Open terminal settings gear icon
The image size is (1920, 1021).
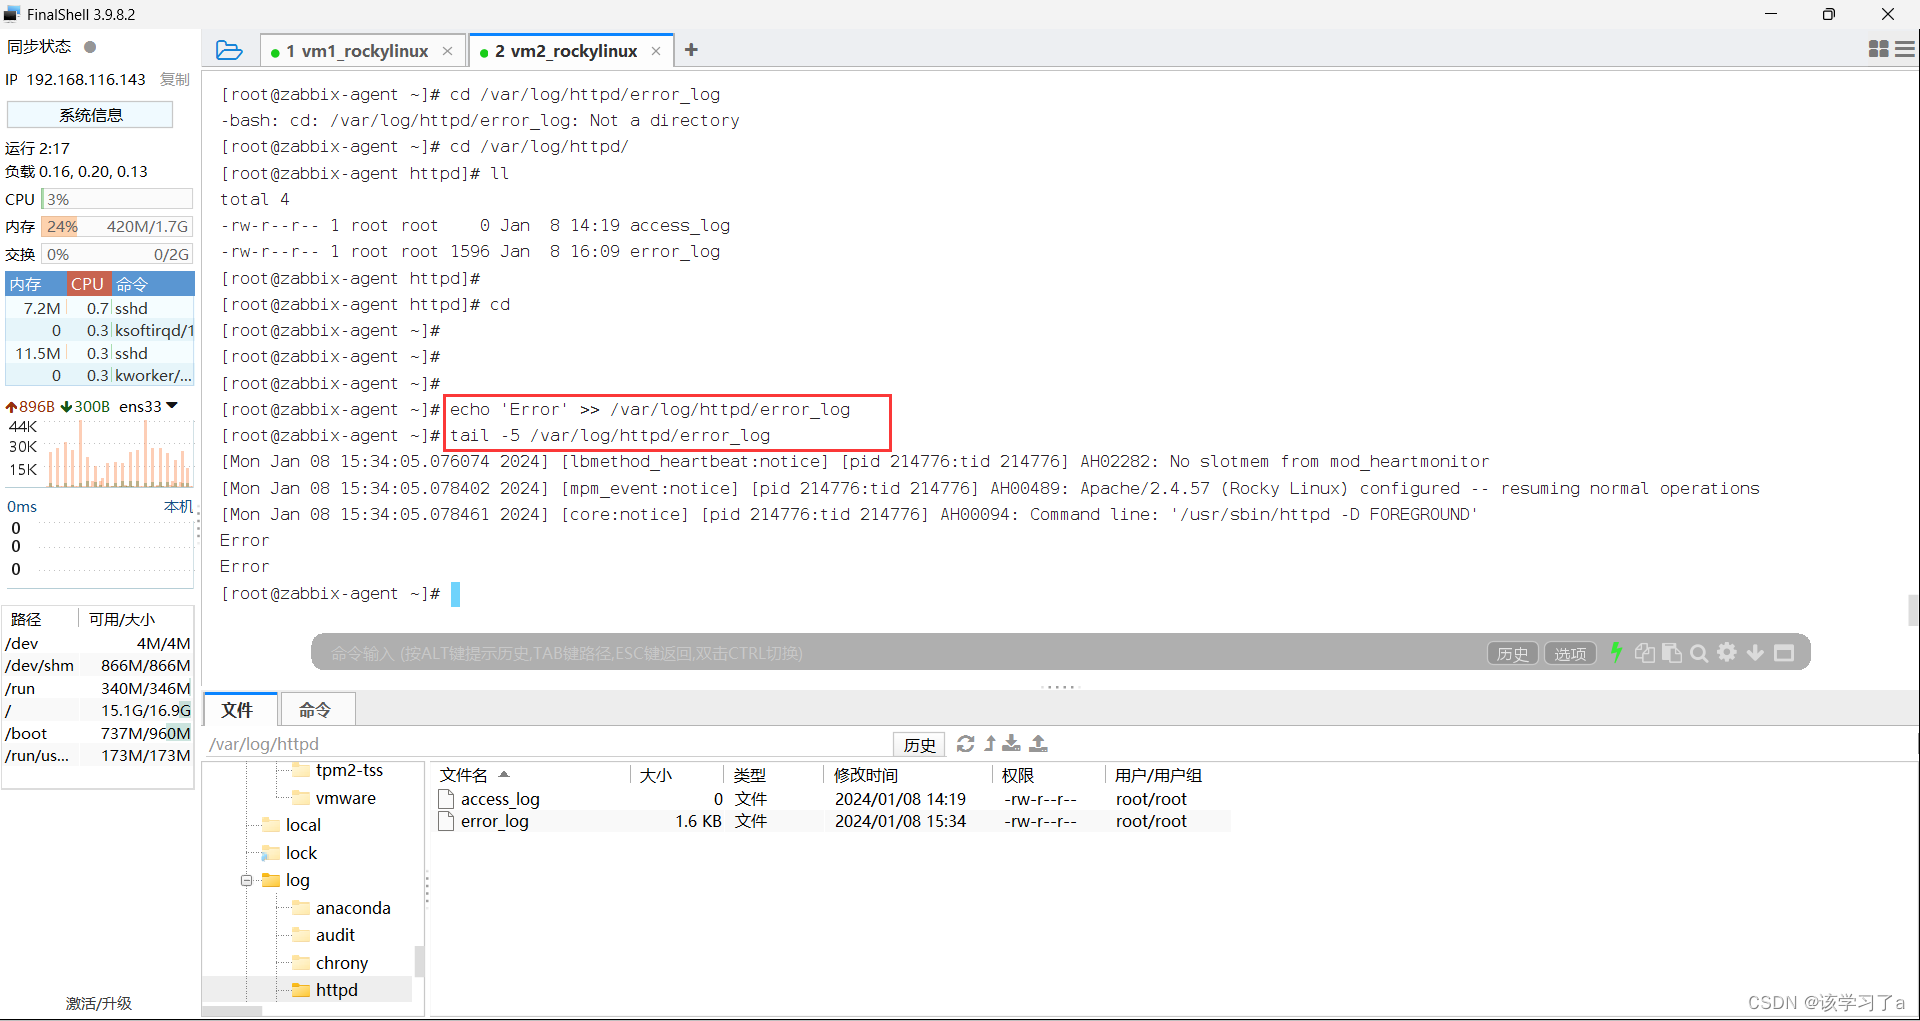coord(1727,653)
